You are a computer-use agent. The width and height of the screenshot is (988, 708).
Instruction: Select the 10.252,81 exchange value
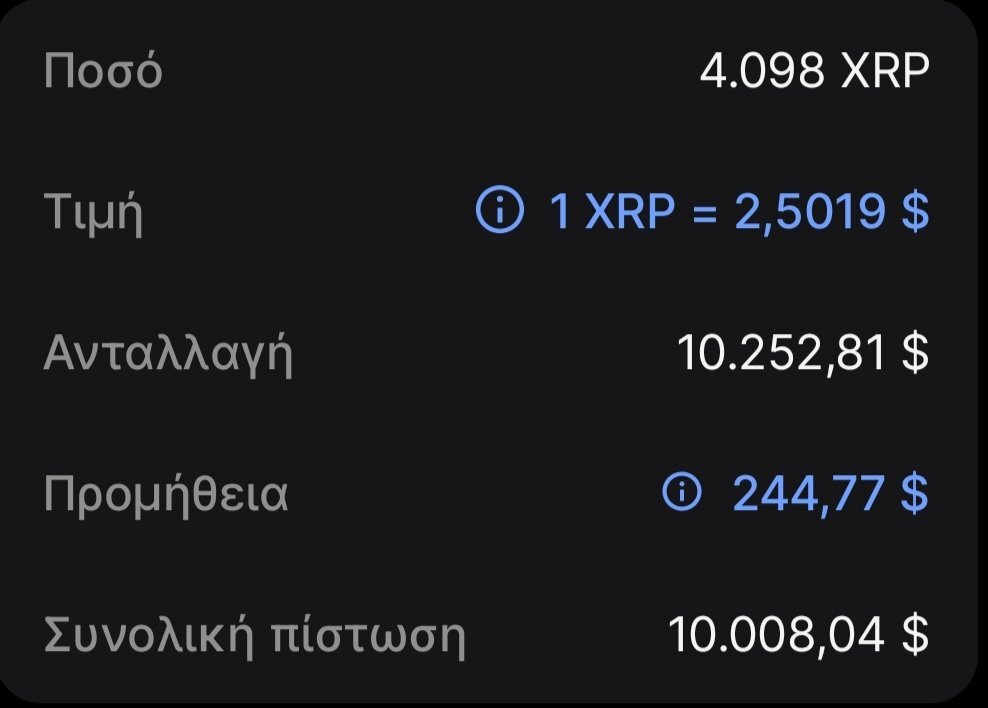782,353
